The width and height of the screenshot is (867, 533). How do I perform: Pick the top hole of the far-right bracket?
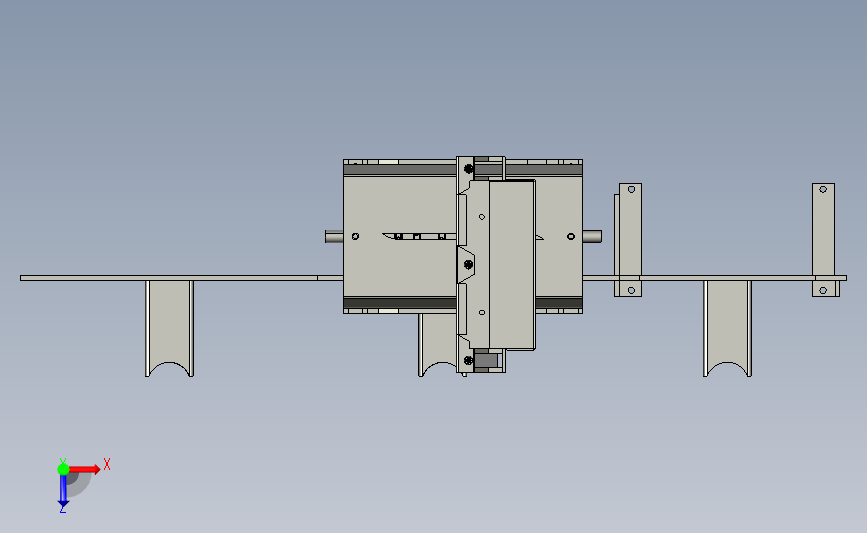pyautogui.click(x=823, y=190)
